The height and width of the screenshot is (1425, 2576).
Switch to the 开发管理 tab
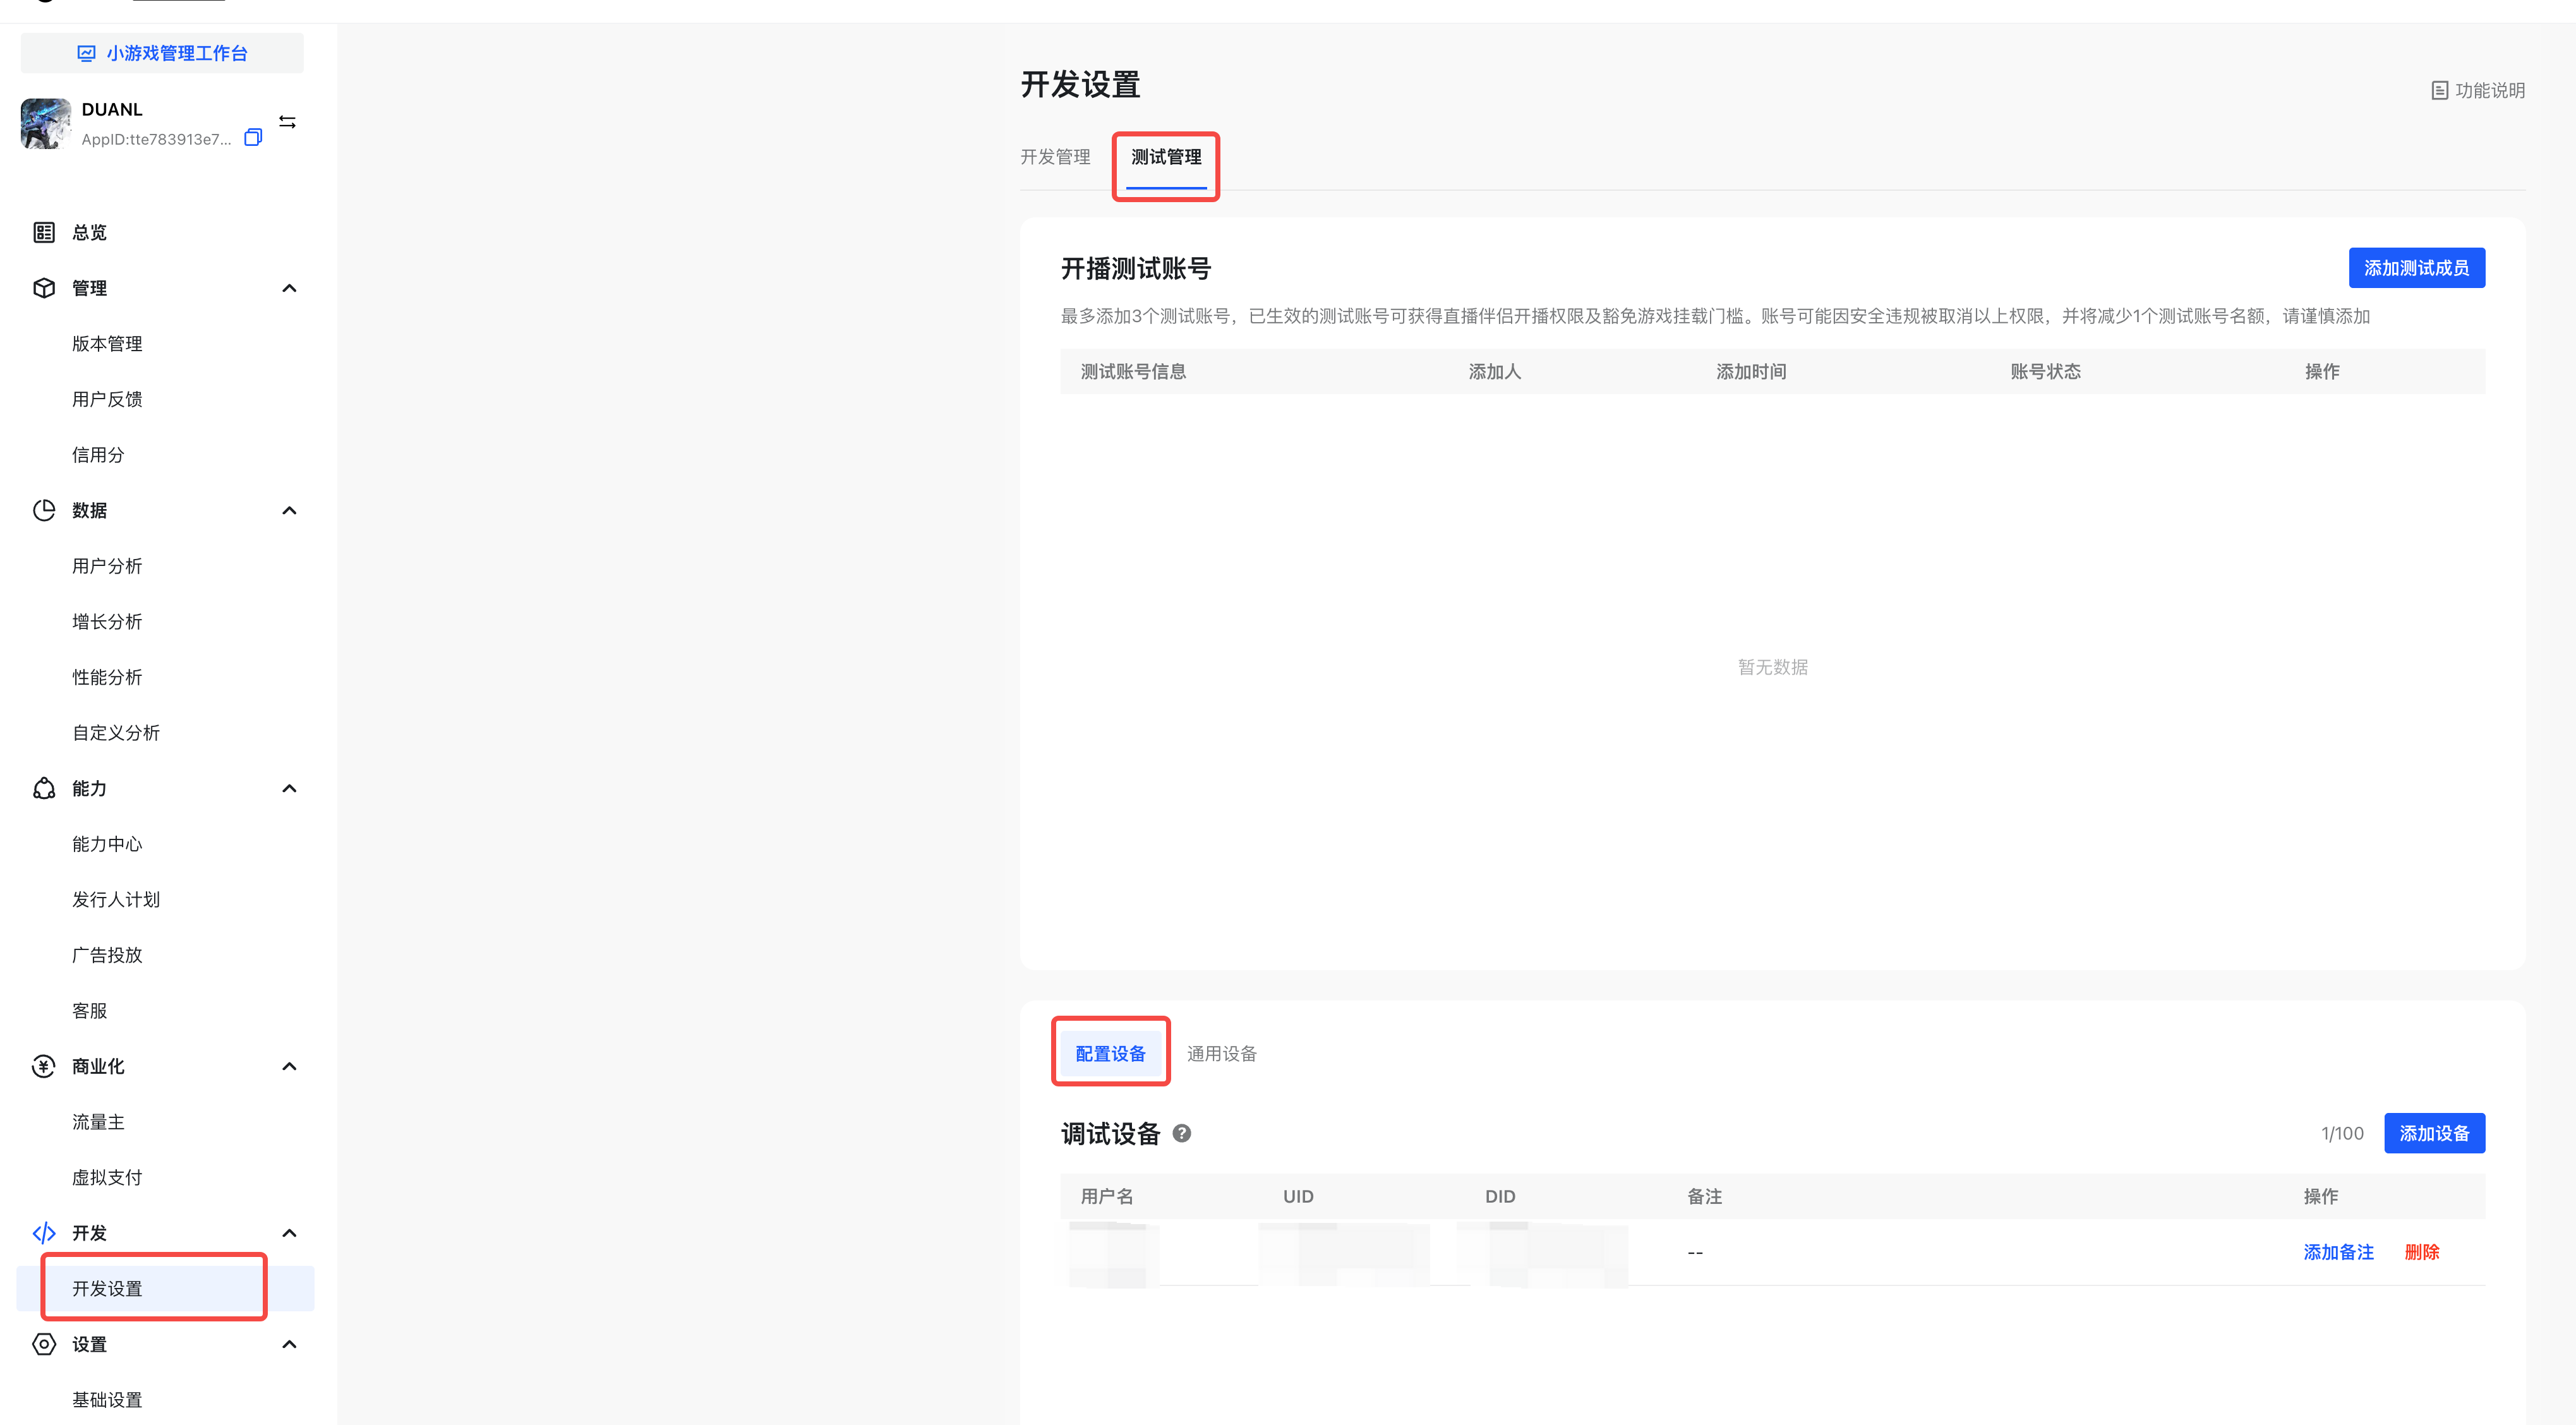click(x=1055, y=157)
